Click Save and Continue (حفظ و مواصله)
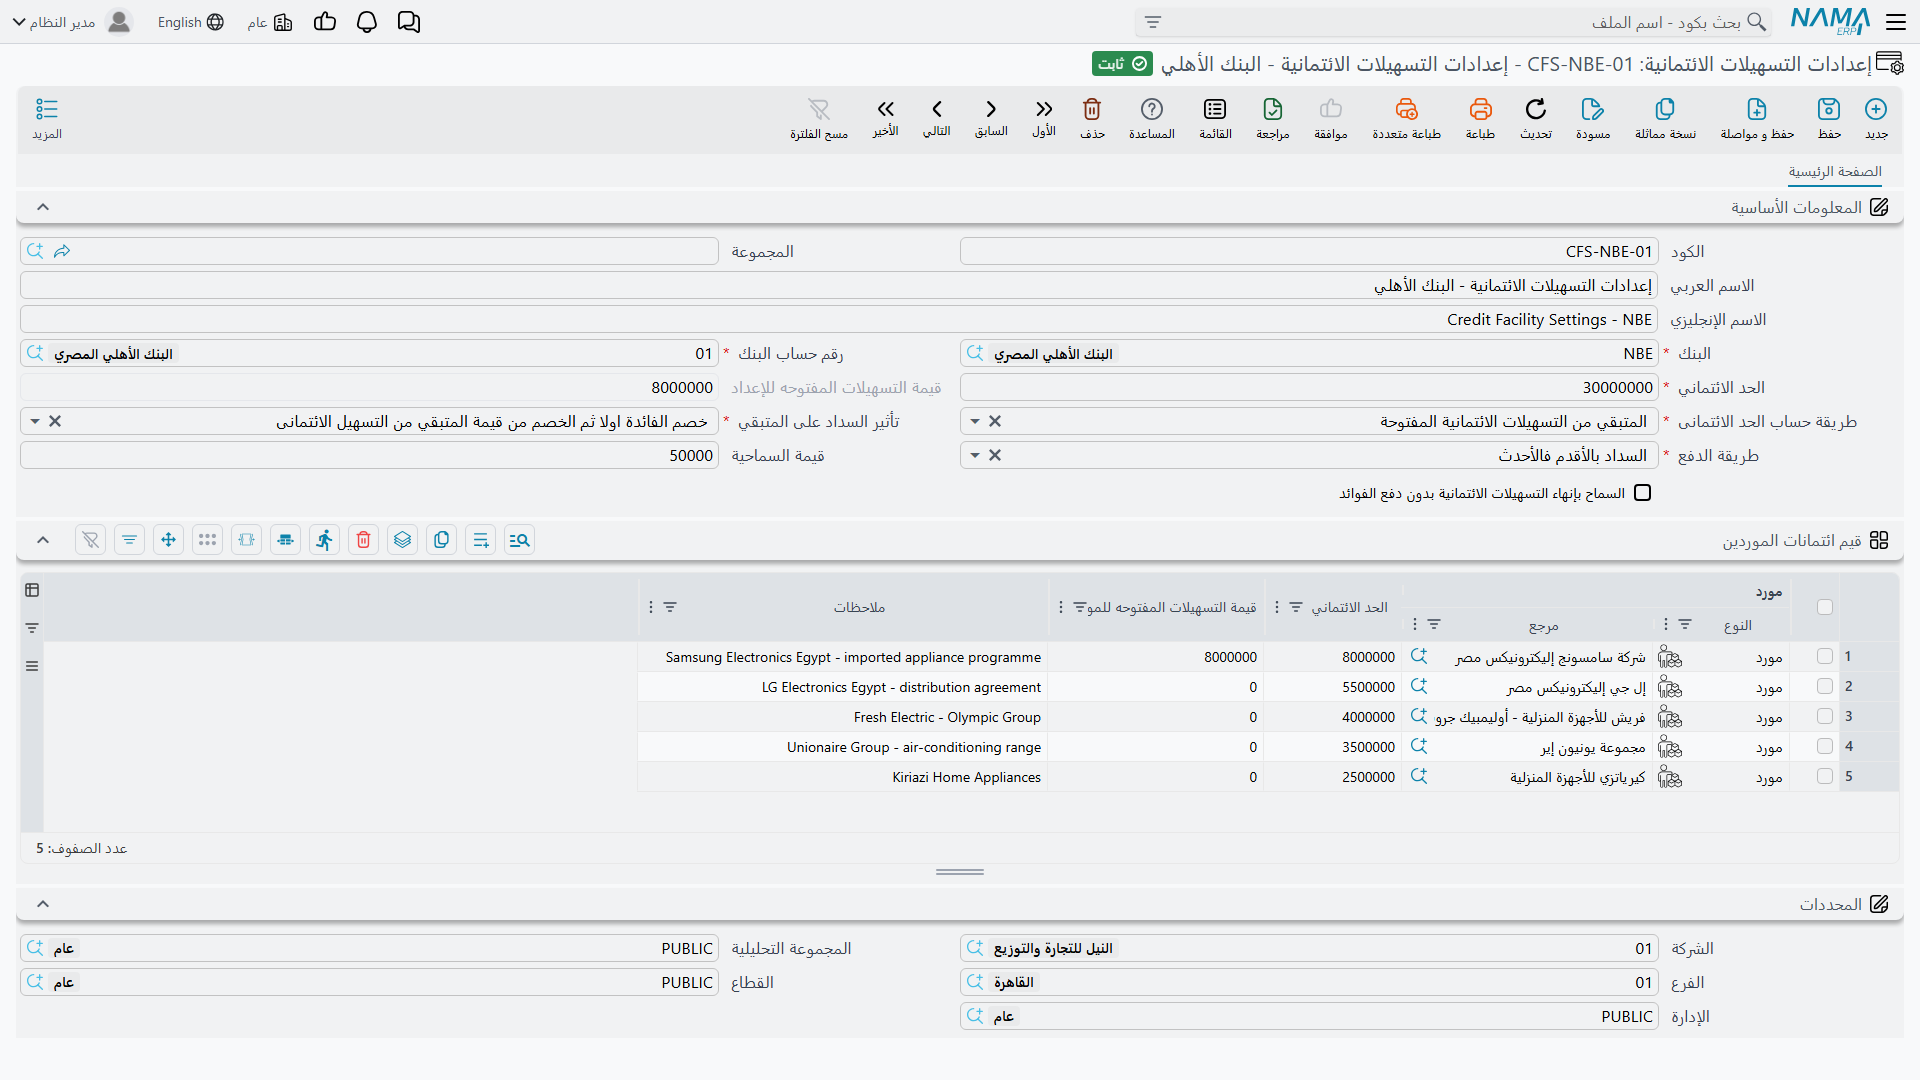1920x1080 pixels. (x=1757, y=118)
